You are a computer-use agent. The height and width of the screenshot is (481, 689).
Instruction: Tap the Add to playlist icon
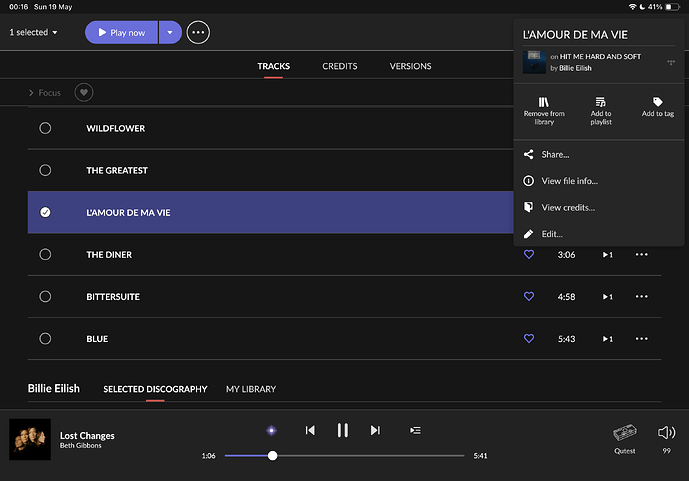coord(601,102)
